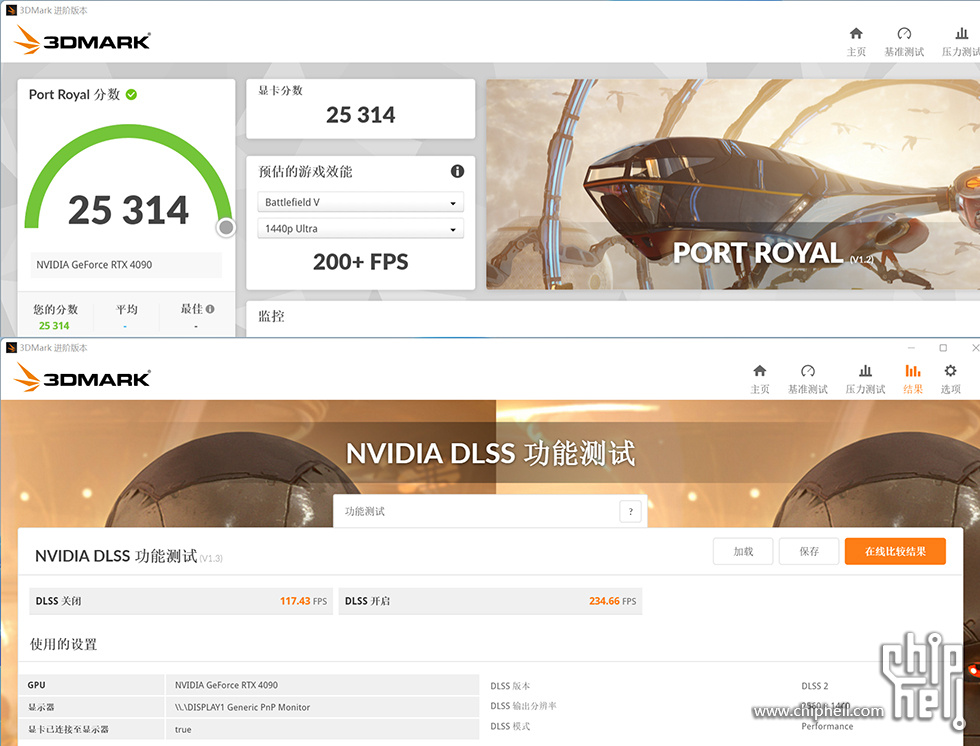This screenshot has height=746, width=980.
Task: Click the 保存 save button
Action: pyautogui.click(x=809, y=551)
